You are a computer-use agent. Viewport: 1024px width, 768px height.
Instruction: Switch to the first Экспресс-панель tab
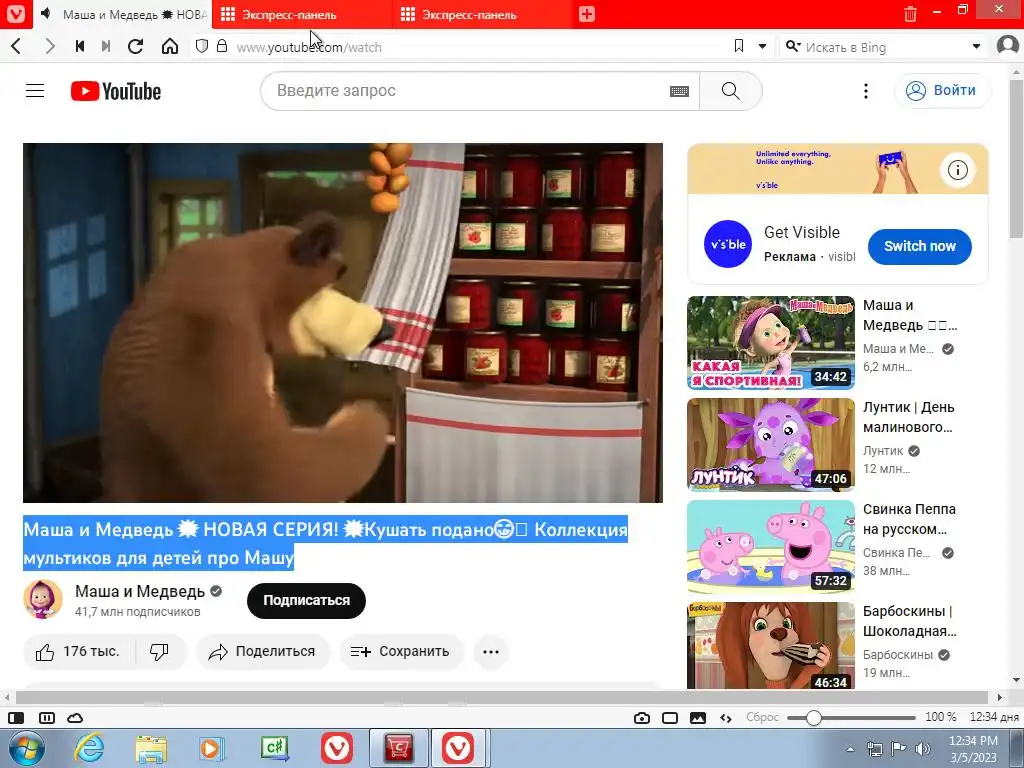point(302,14)
